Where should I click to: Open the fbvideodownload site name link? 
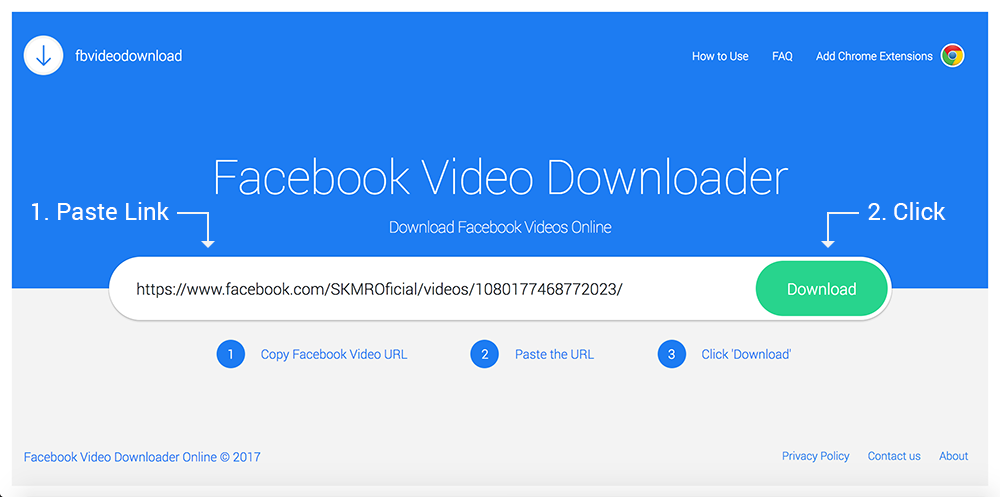pos(128,56)
